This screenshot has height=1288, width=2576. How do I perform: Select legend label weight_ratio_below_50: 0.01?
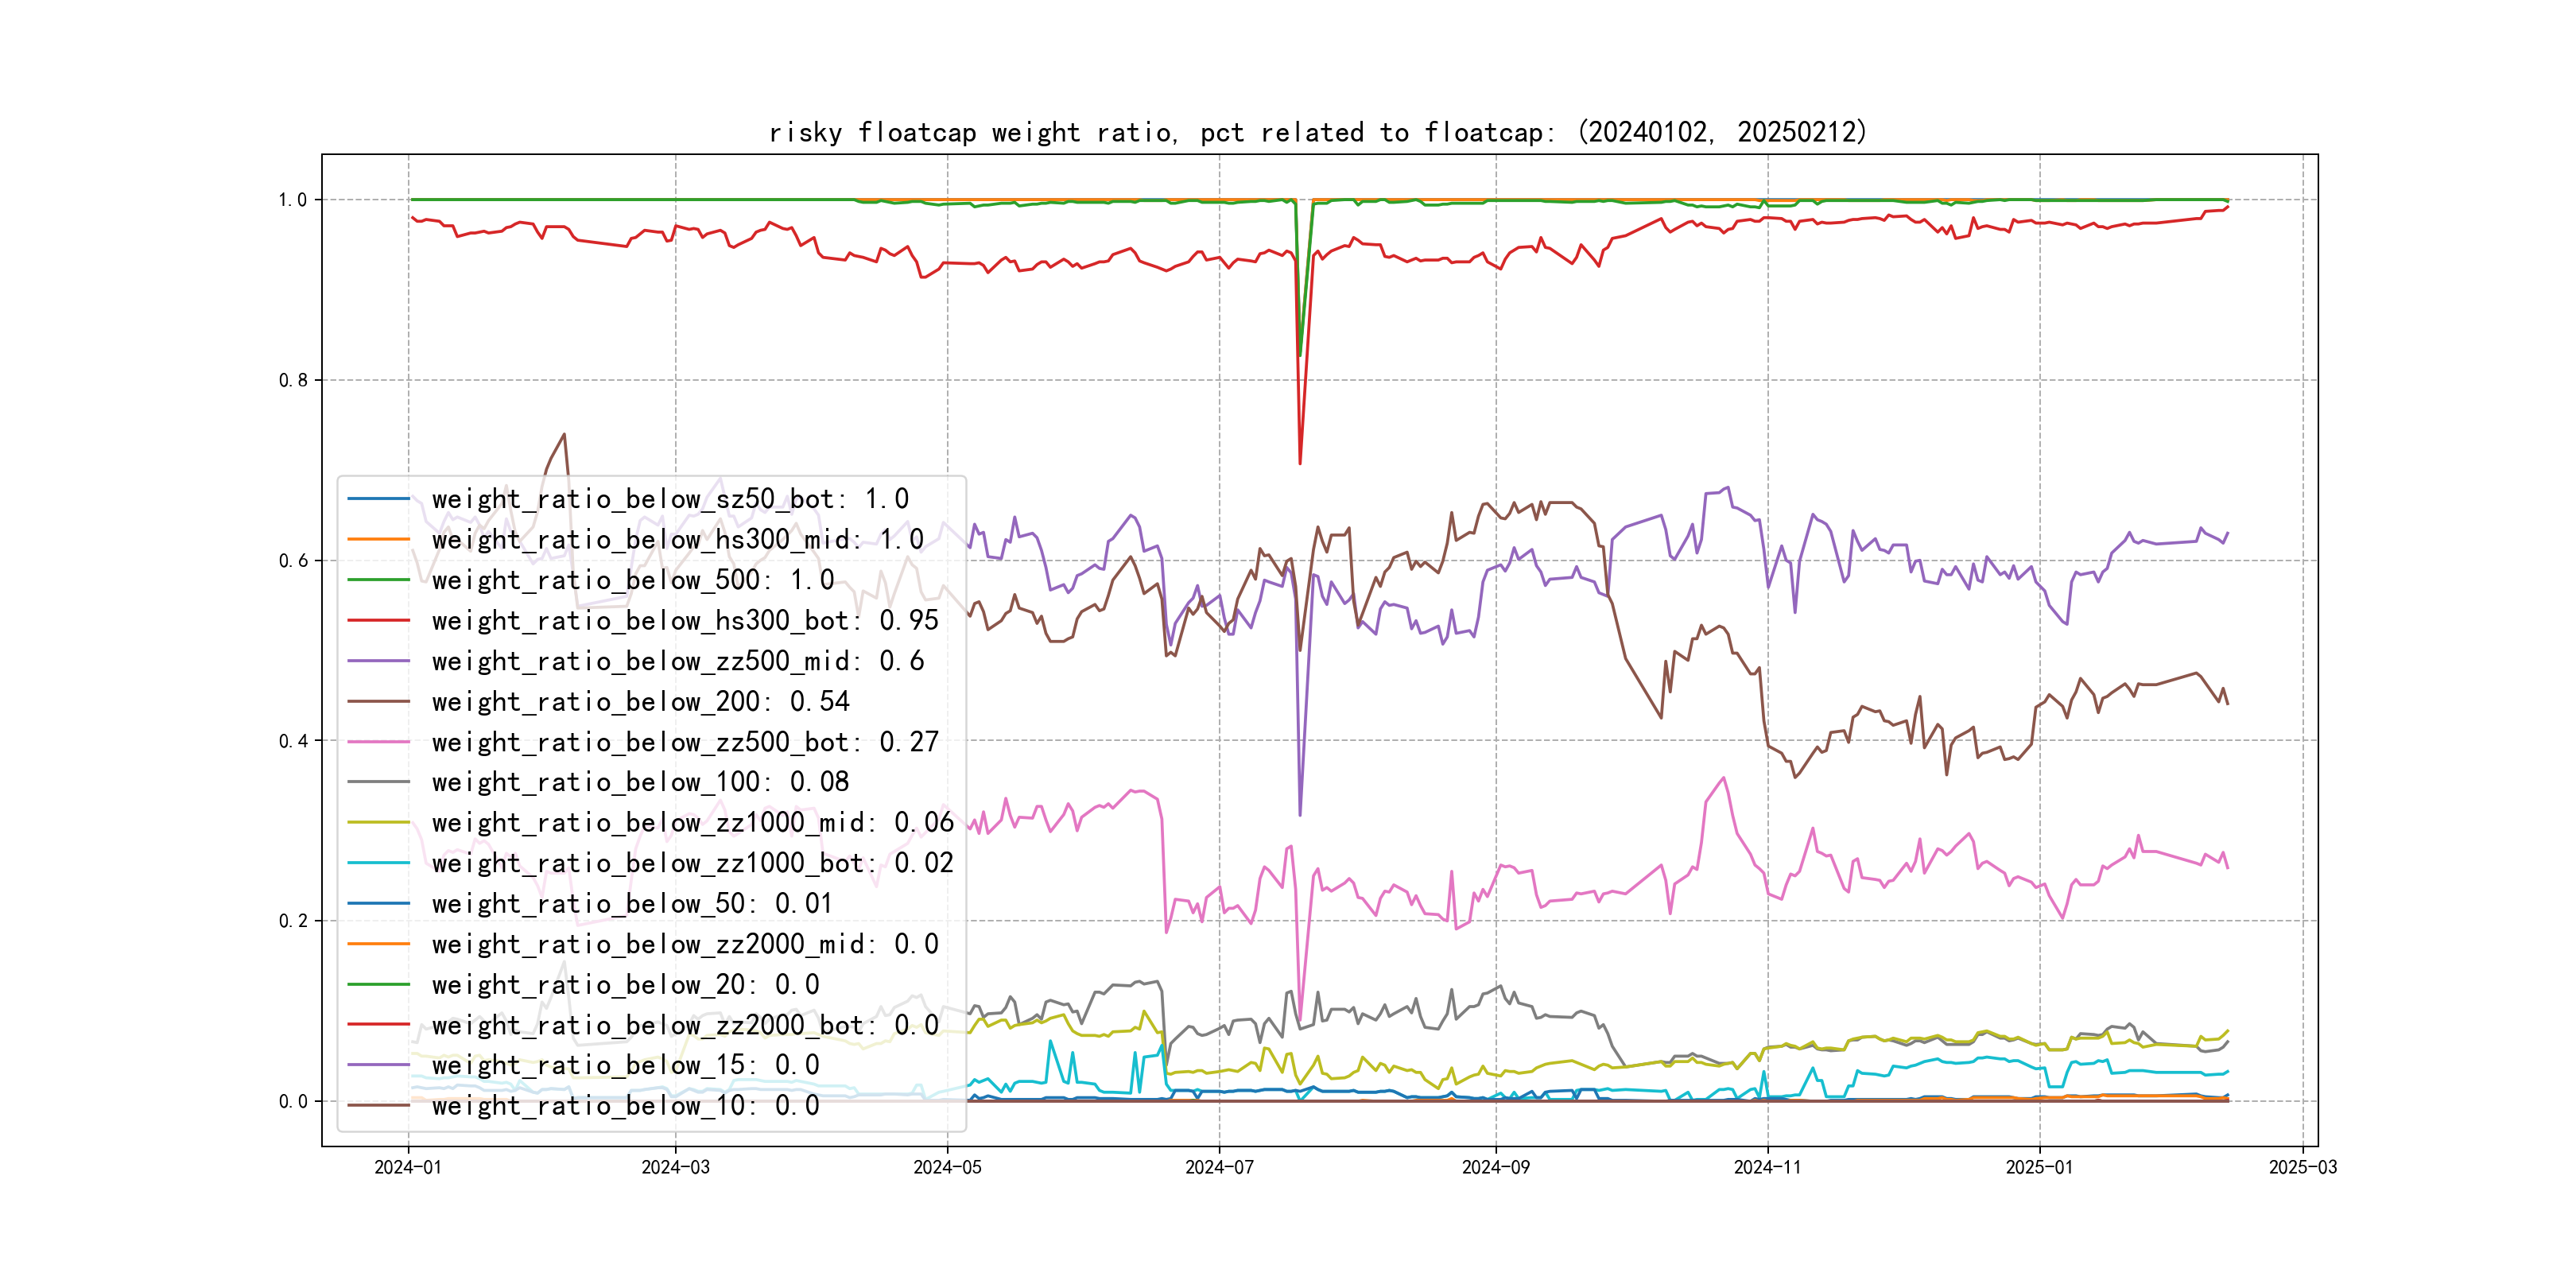(x=632, y=904)
